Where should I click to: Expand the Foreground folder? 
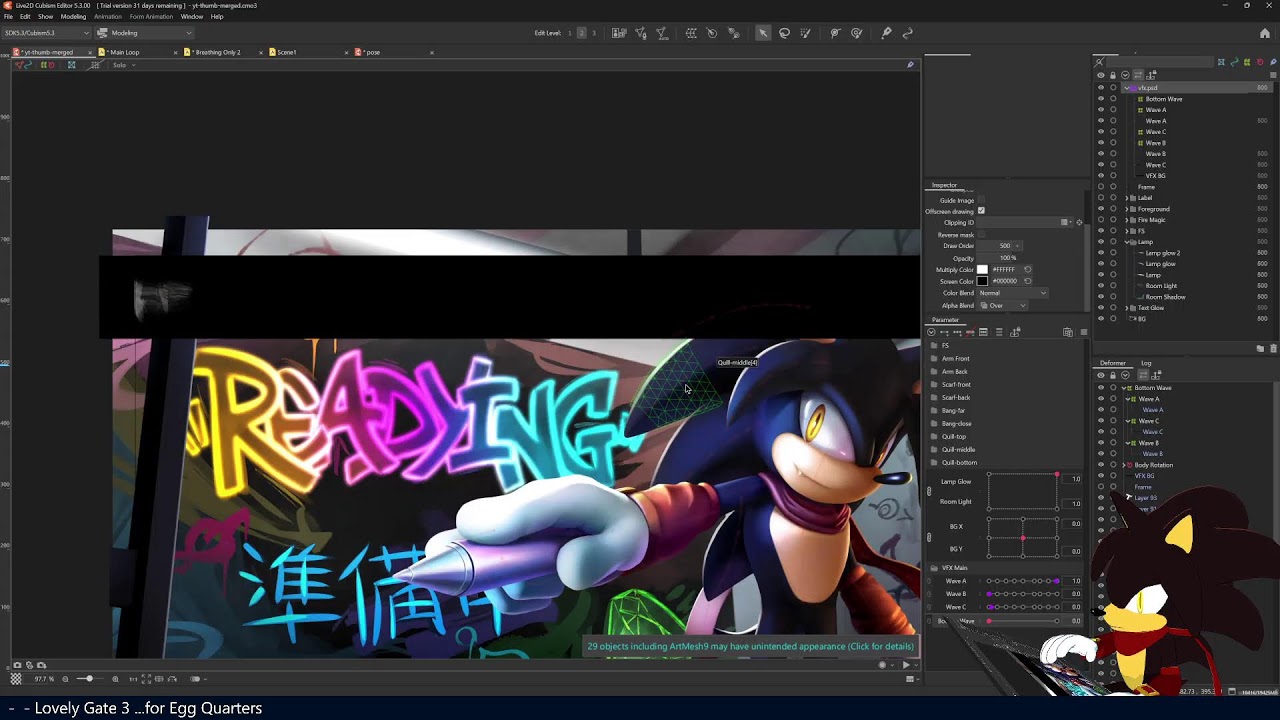click(x=1128, y=209)
